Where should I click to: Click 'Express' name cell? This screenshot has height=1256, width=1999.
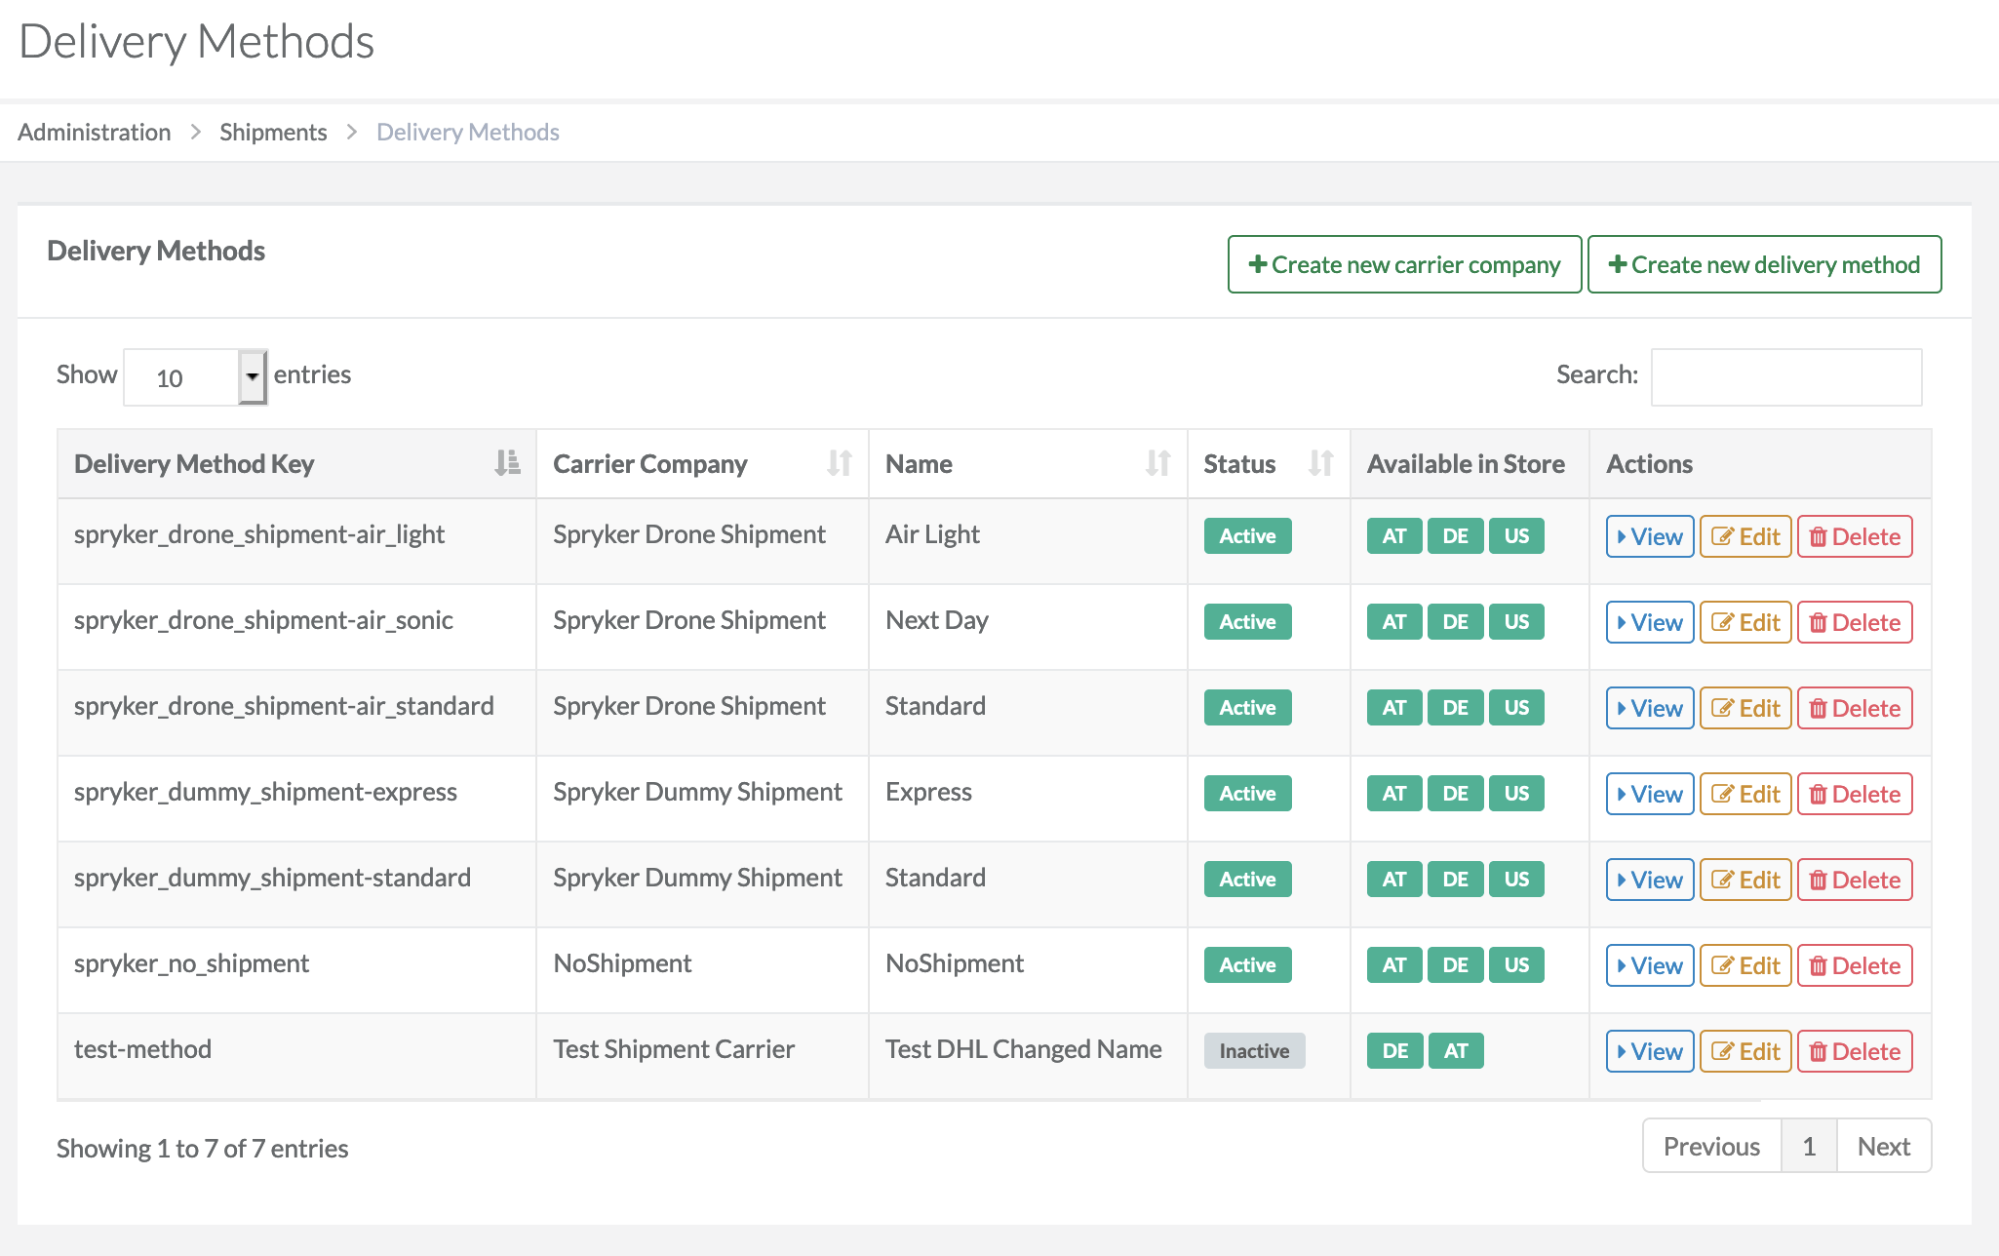(1028, 798)
